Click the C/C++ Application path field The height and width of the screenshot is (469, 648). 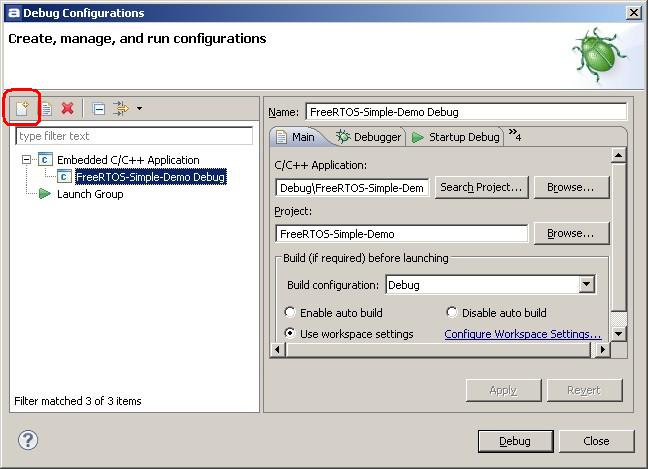point(352,188)
